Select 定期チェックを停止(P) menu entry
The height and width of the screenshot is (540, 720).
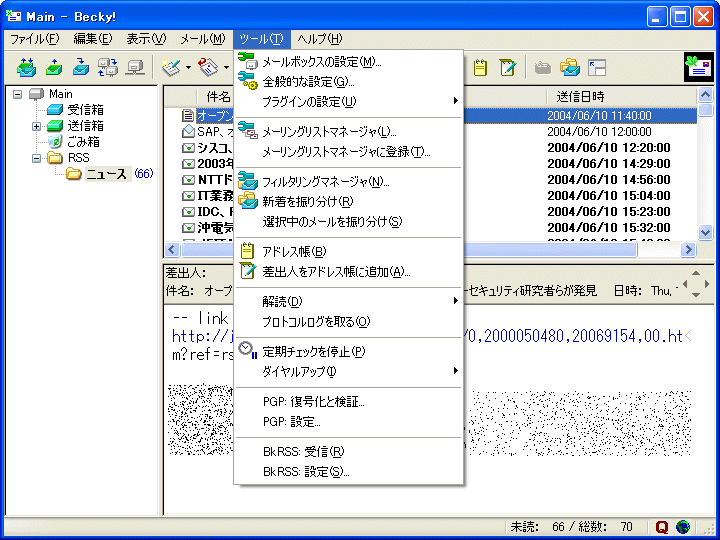coord(349,352)
